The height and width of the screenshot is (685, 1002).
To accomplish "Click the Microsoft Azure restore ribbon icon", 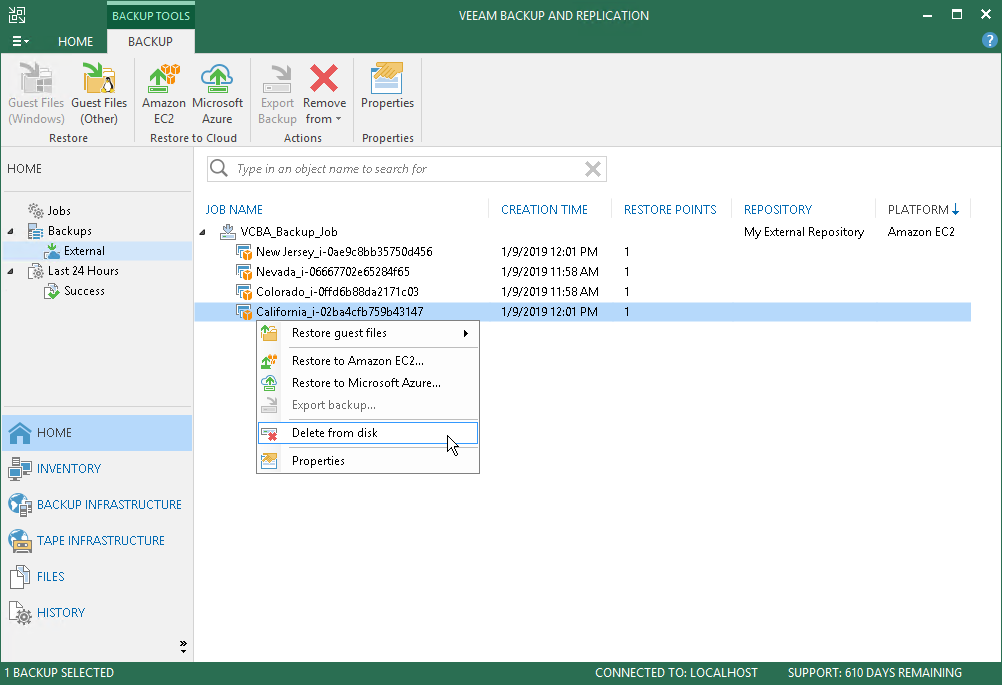I will pos(217,93).
